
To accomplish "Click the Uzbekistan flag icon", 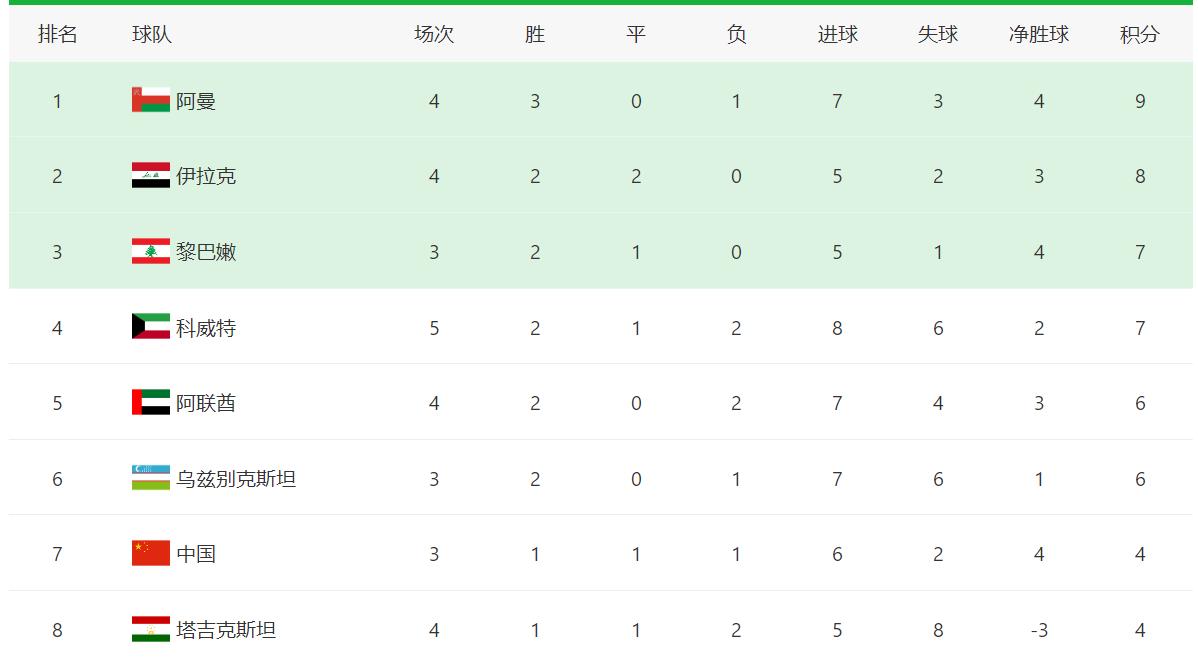I will tap(150, 478).
